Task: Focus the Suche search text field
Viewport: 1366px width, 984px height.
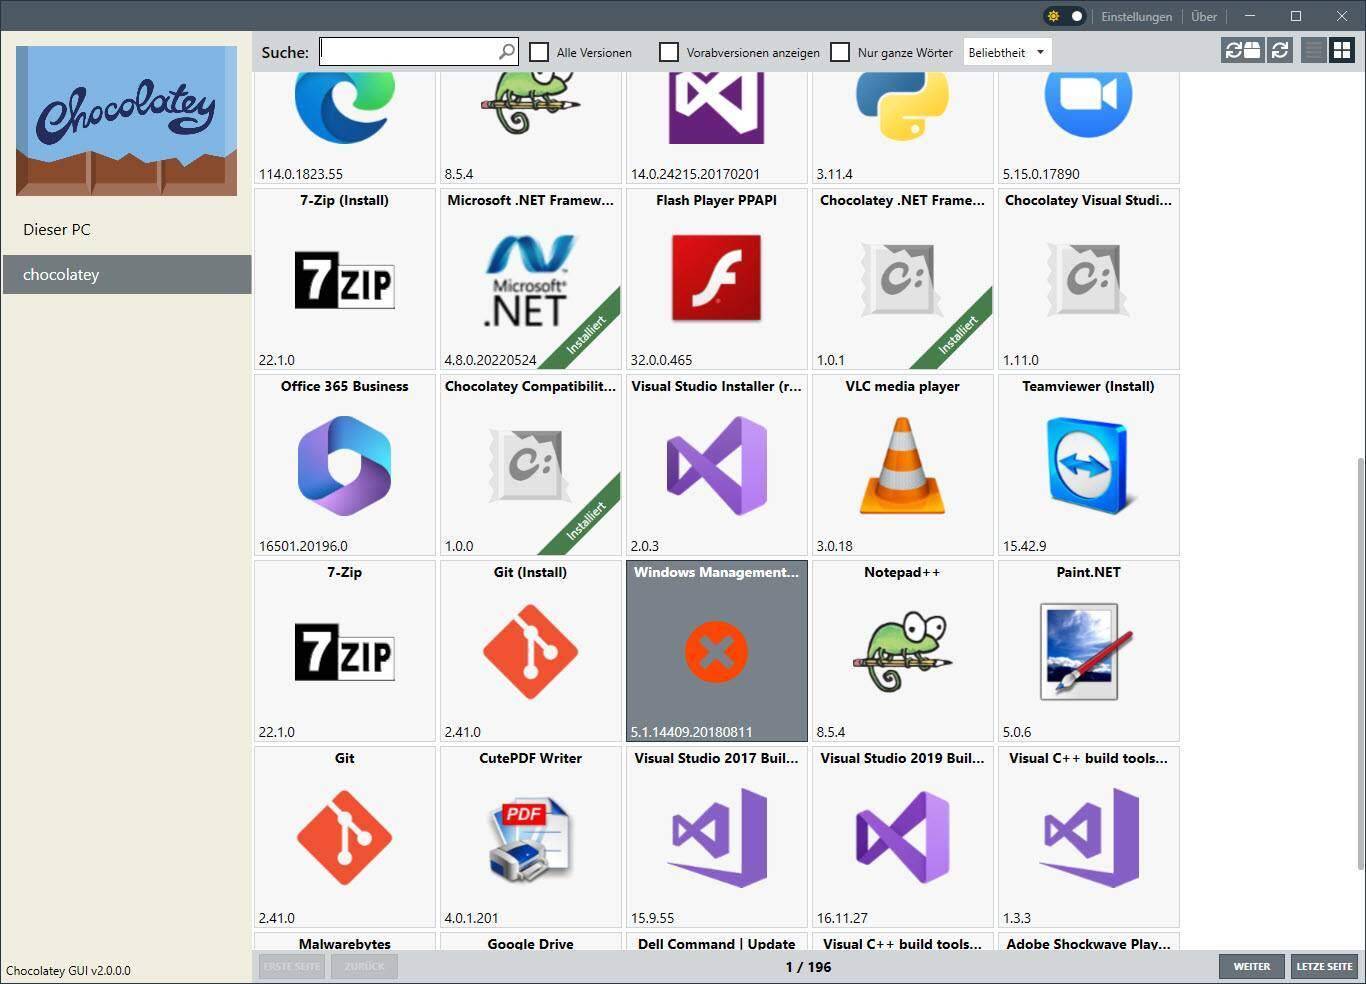Action: tap(408, 52)
